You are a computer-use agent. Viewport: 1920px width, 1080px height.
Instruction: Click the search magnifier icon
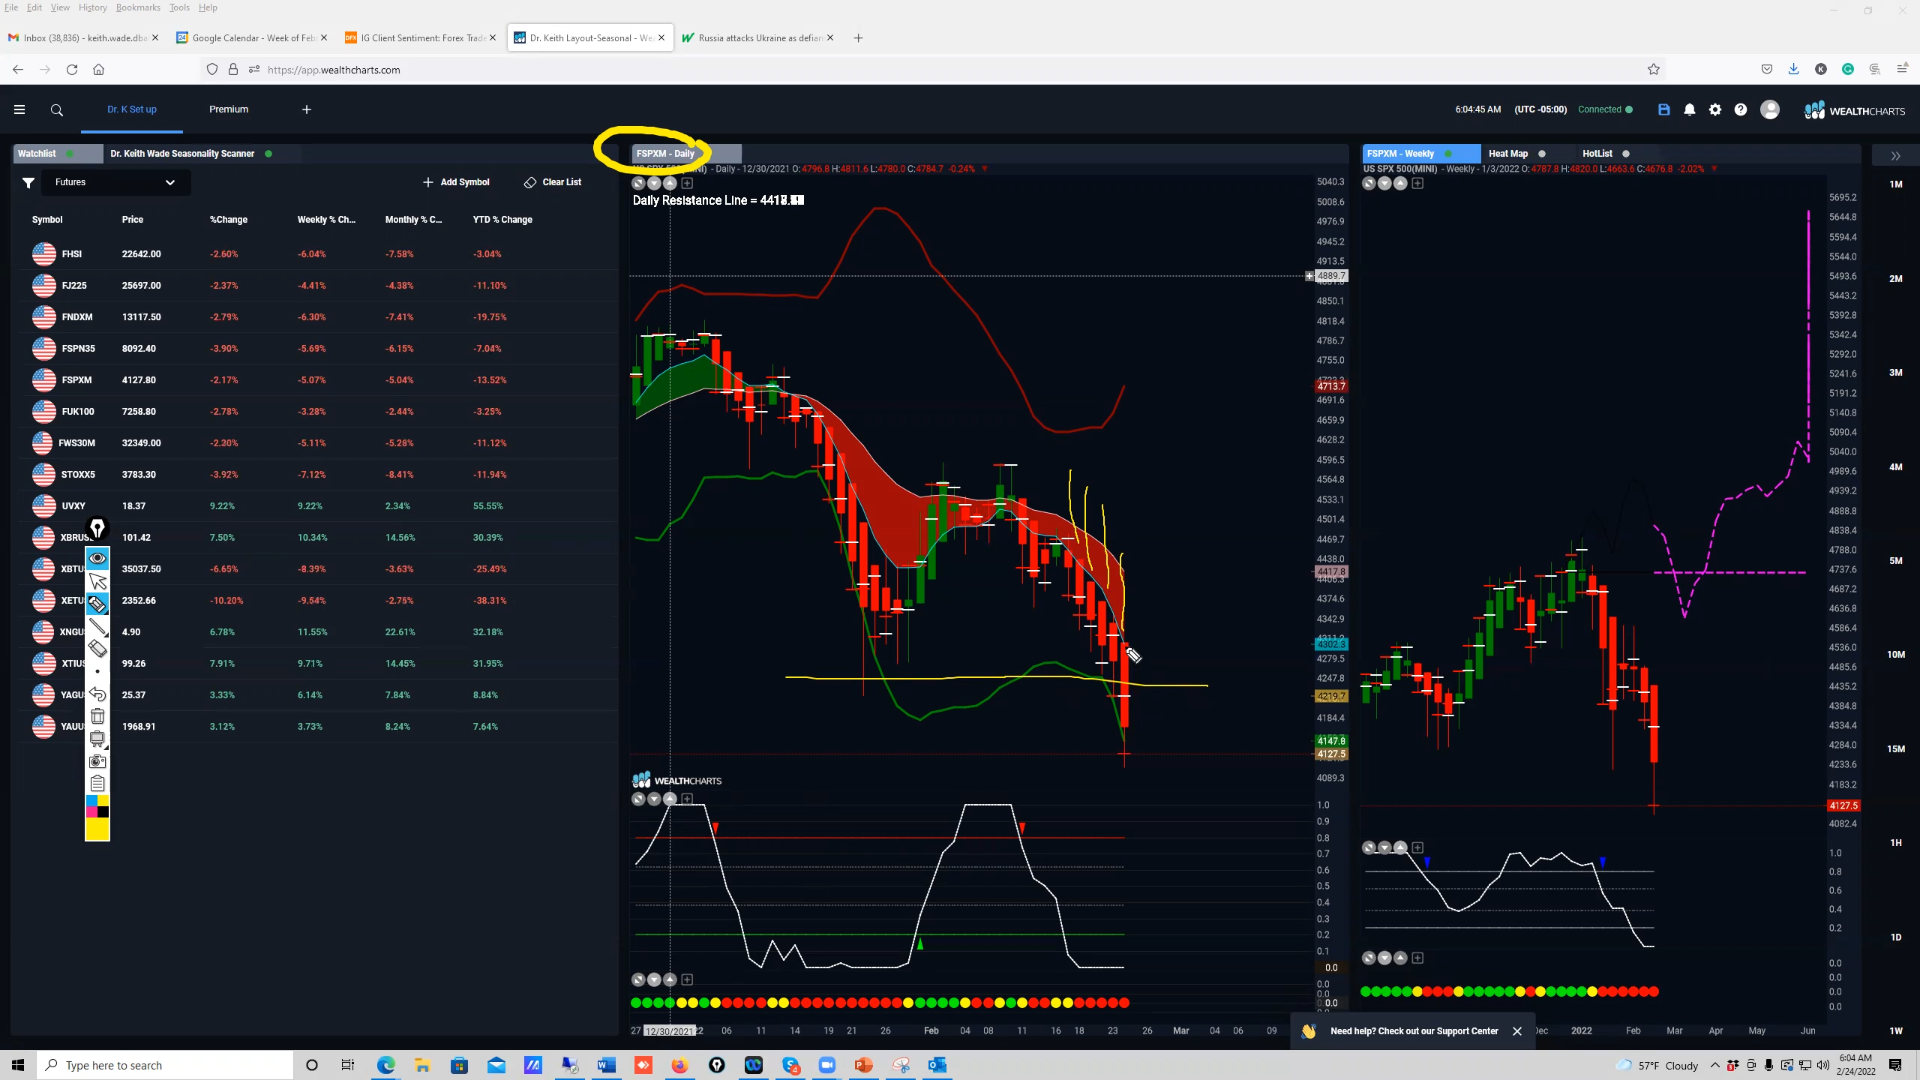[x=57, y=110]
